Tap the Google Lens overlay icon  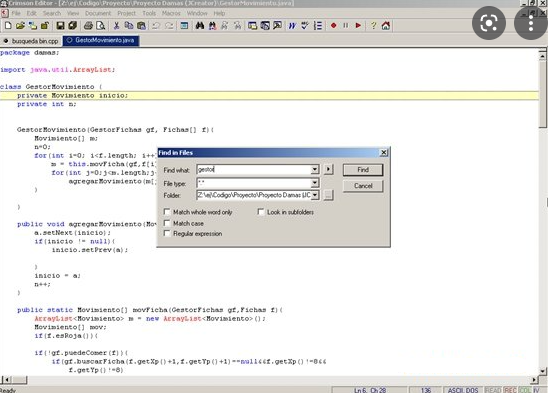(489, 23)
